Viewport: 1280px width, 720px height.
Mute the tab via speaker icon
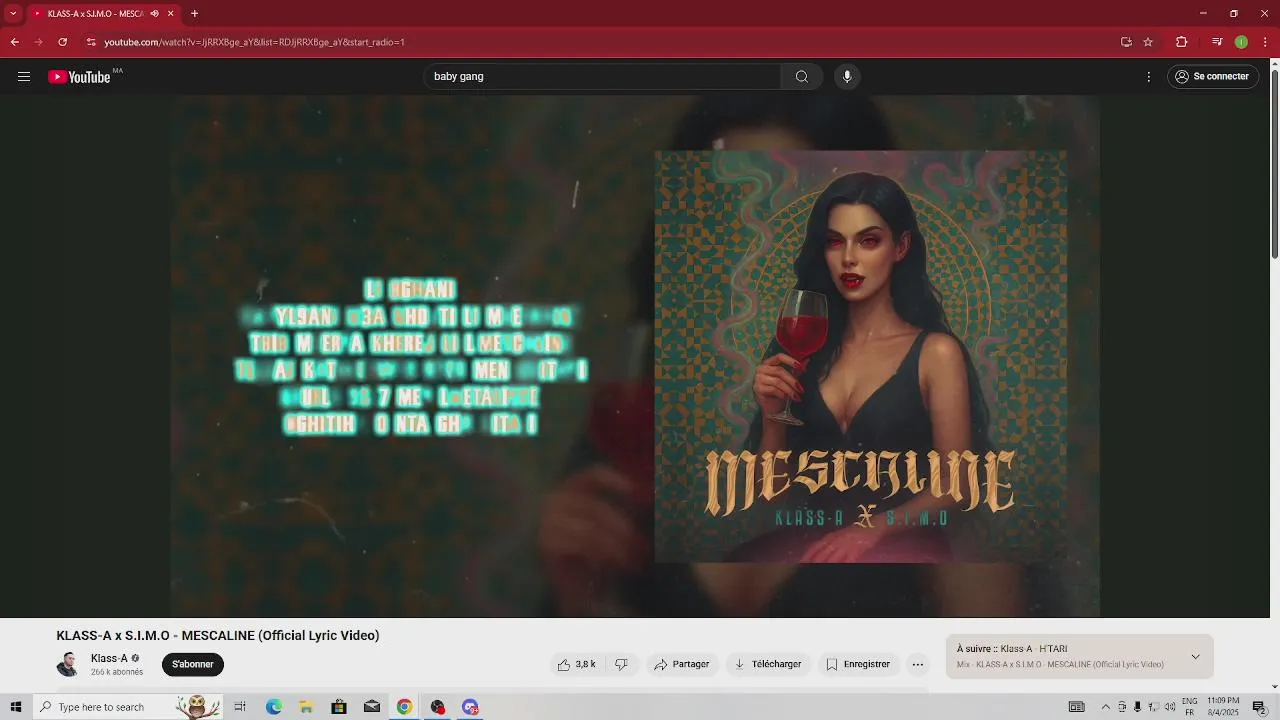pos(154,14)
